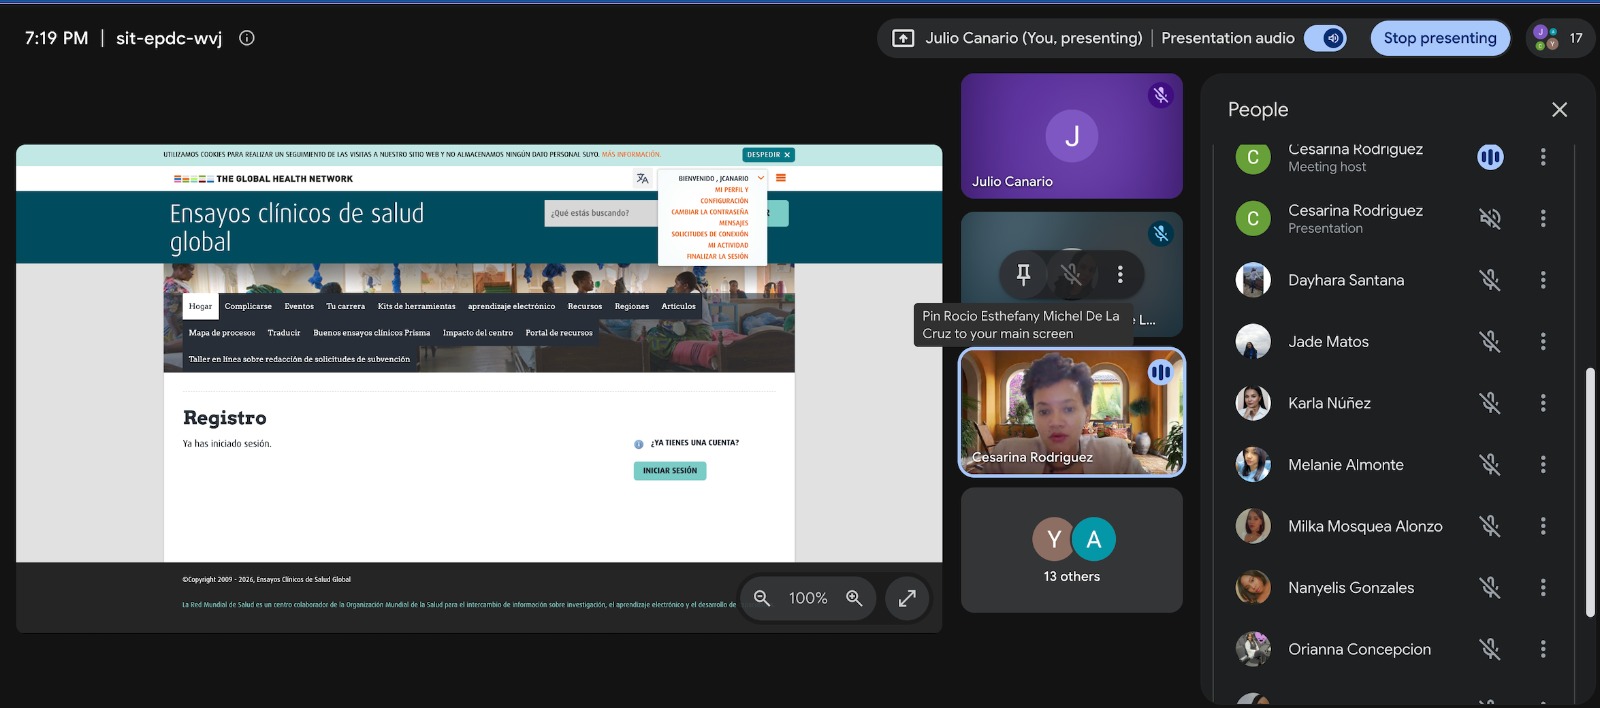Screen dimensions: 1600x708
Task: Open more options on Rocio's video tile
Action: [x=1120, y=274]
